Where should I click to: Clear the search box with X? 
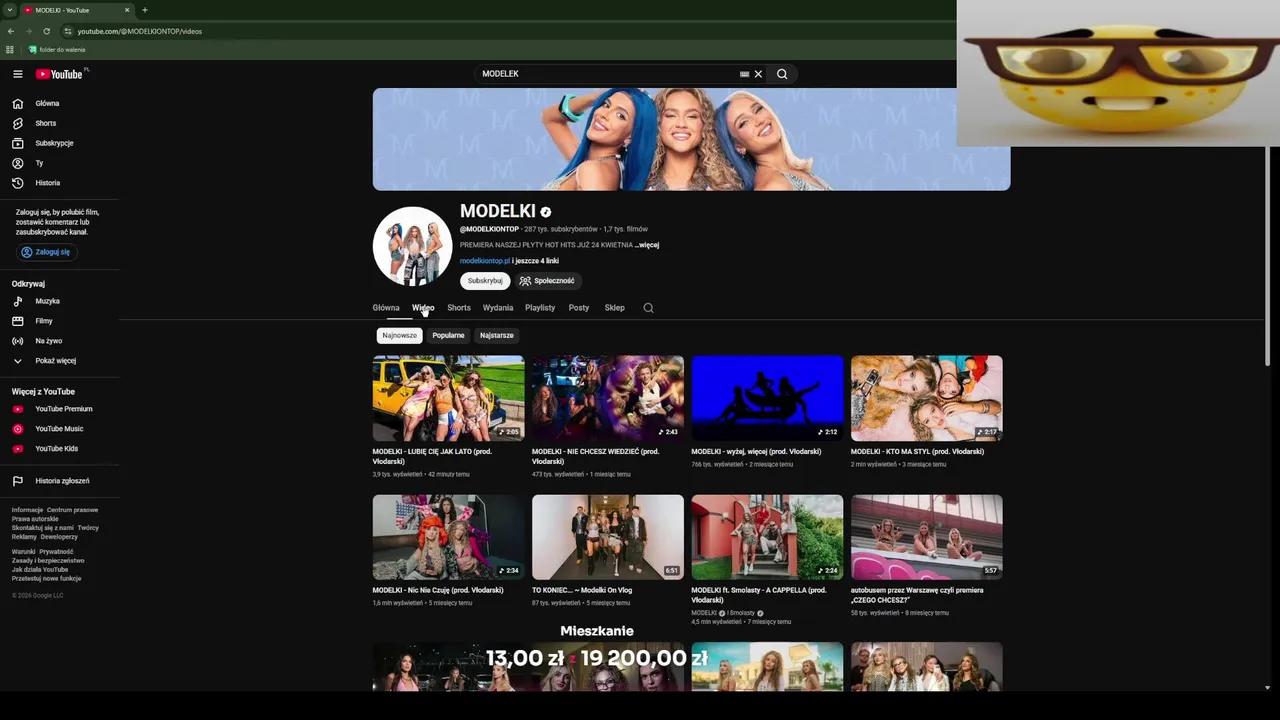pyautogui.click(x=758, y=74)
